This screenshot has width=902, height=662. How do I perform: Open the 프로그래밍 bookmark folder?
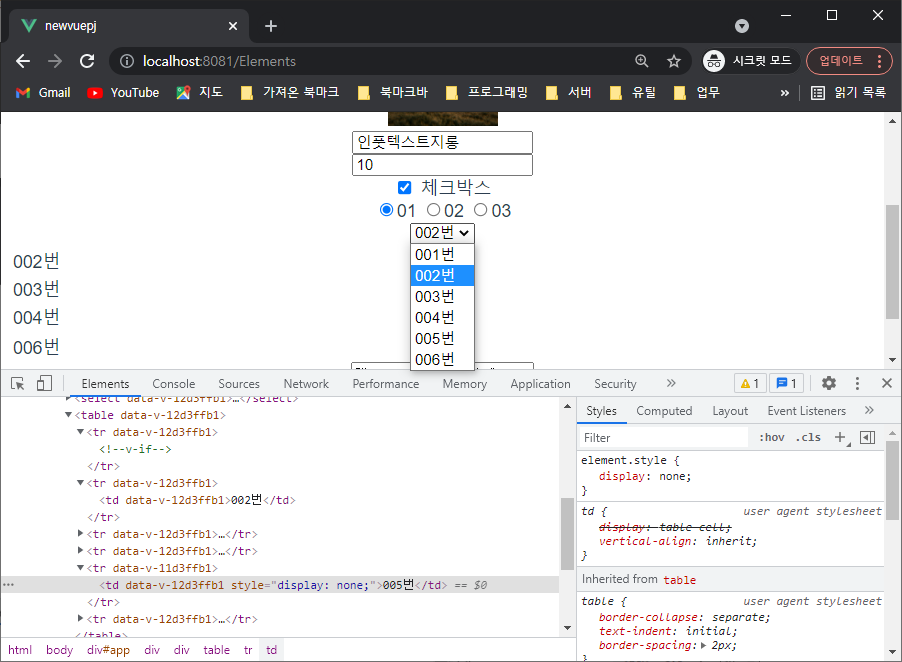487,93
